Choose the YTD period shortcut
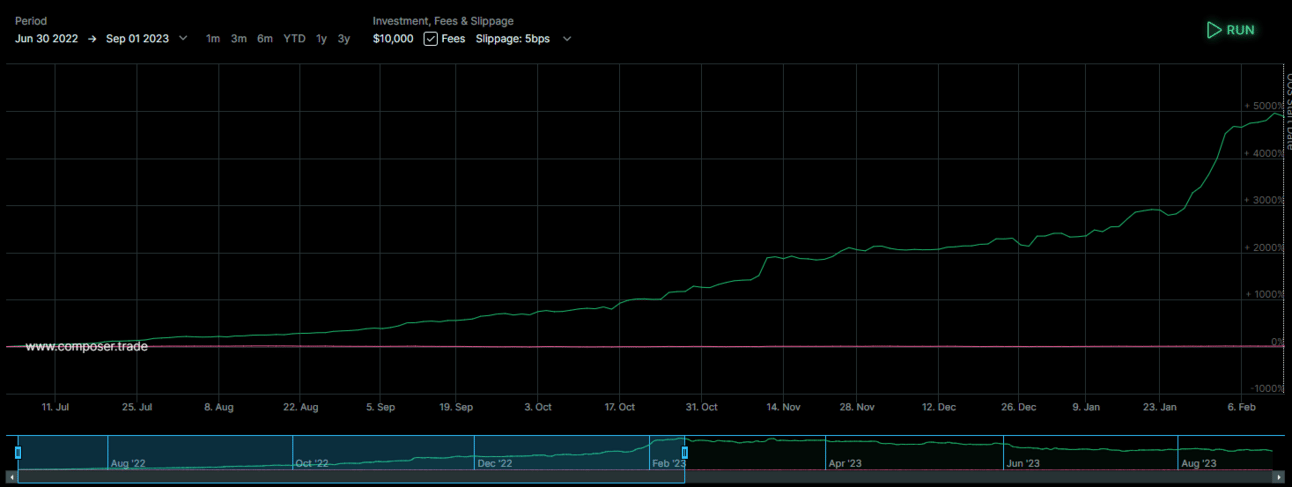The image size is (1292, 487). pos(294,39)
